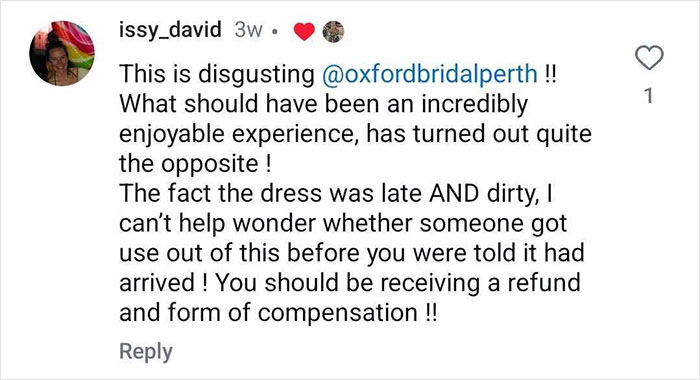Reply to issy_david's comment
700x380 pixels.
point(146,351)
